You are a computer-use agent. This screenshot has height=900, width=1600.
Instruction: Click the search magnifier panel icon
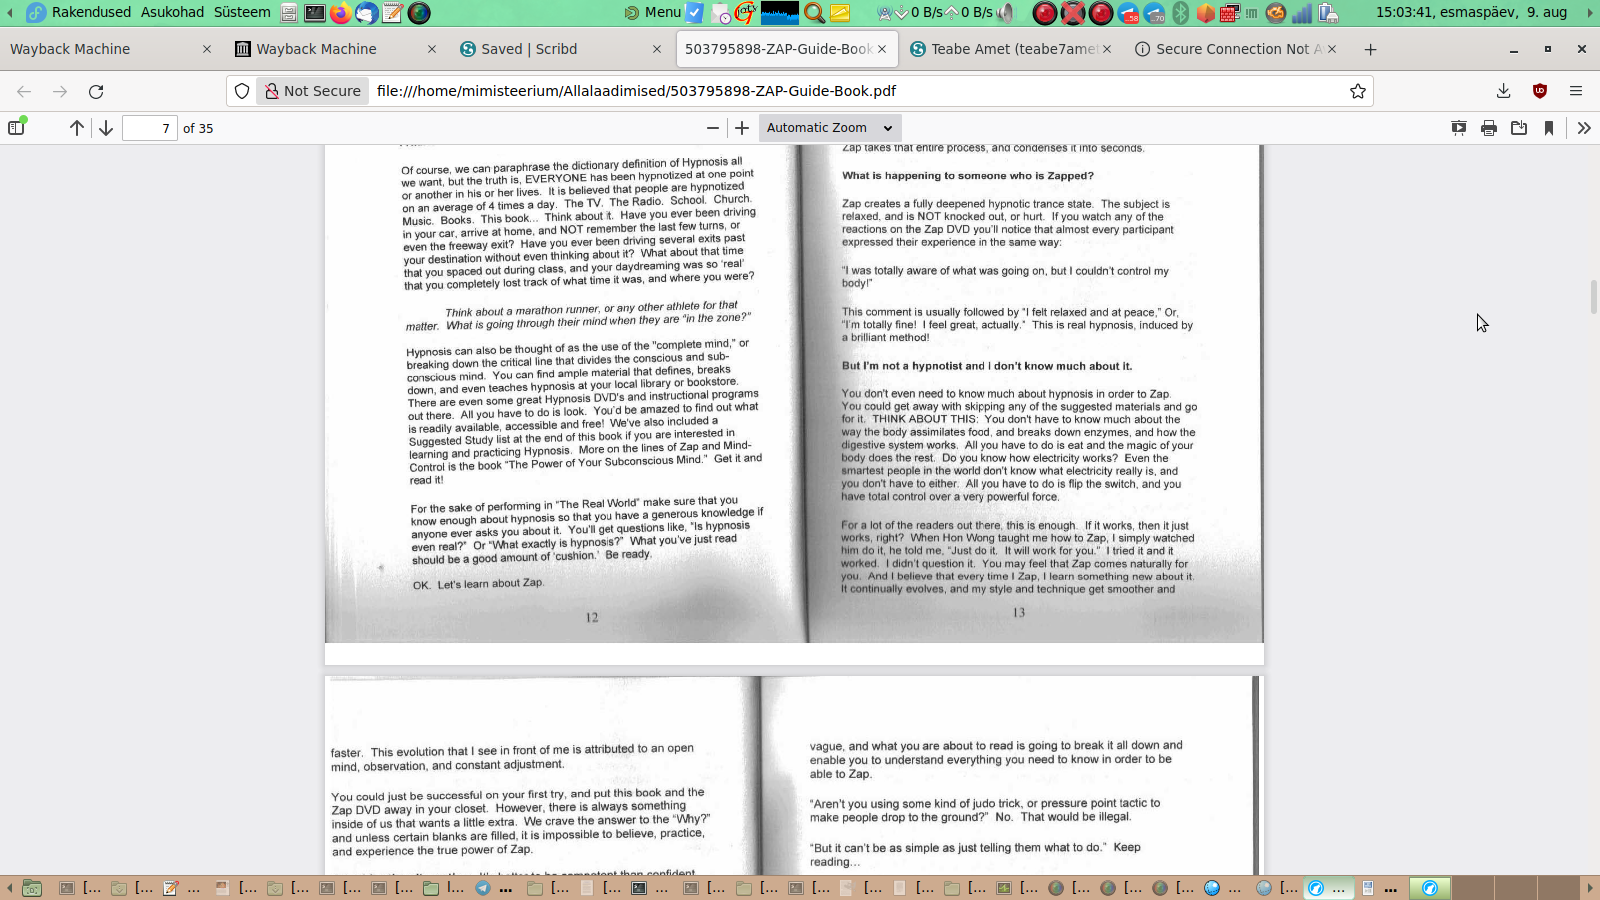coord(814,13)
